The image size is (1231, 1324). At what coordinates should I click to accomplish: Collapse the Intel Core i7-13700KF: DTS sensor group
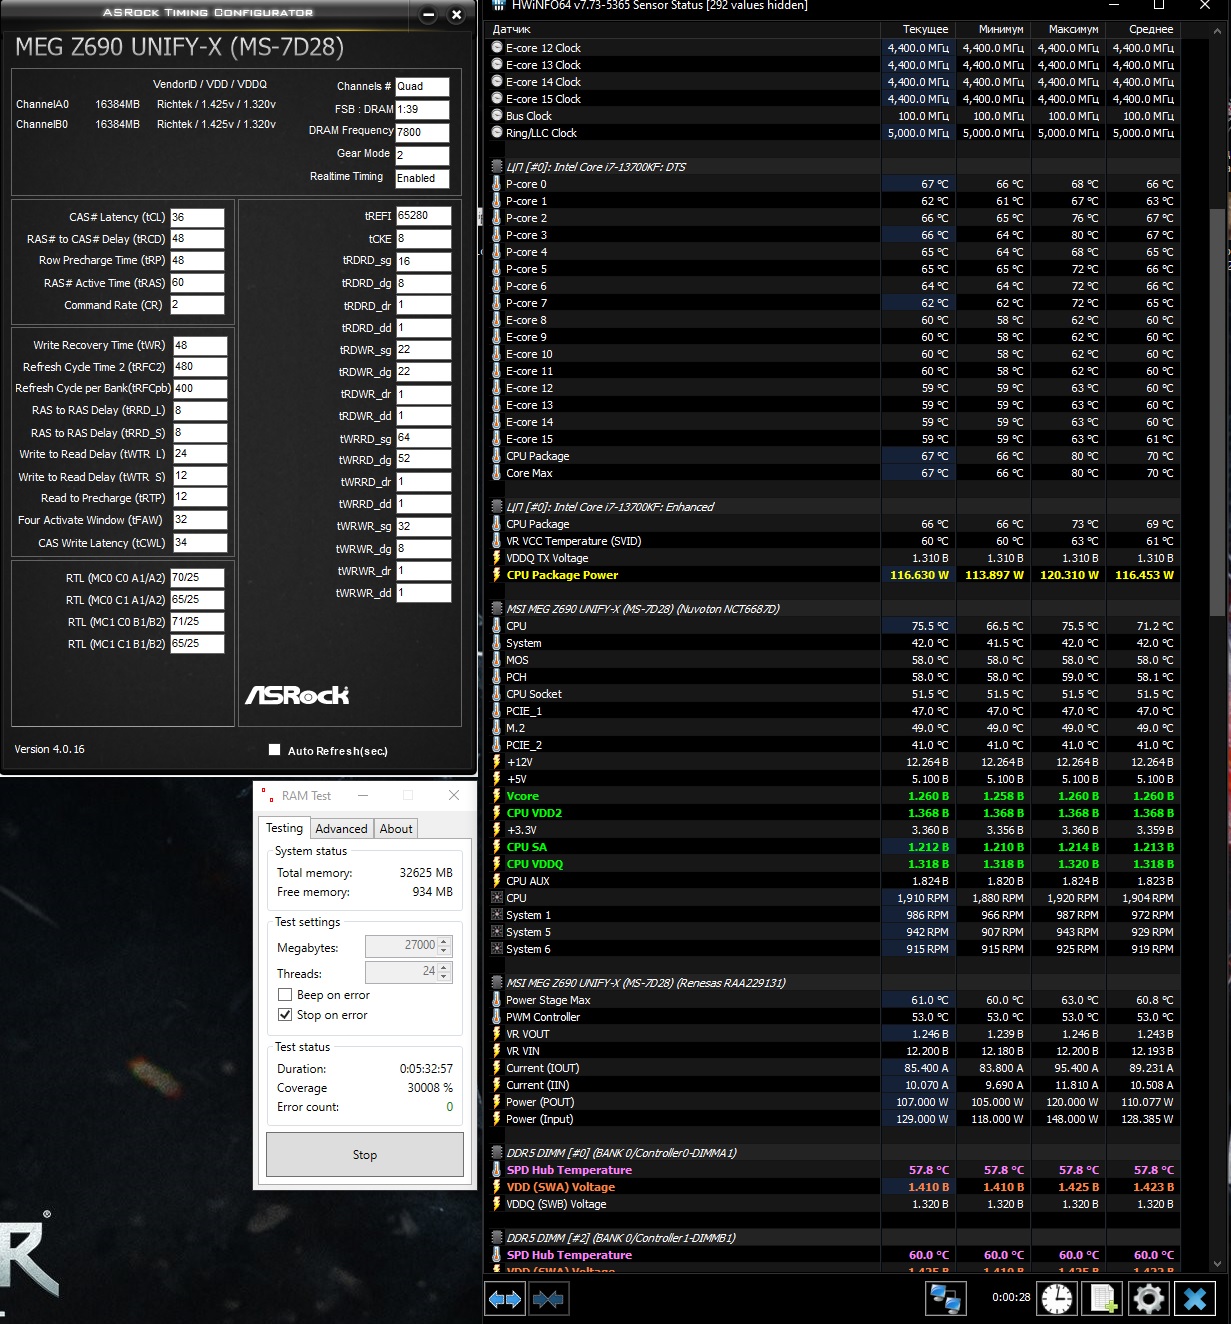(497, 167)
